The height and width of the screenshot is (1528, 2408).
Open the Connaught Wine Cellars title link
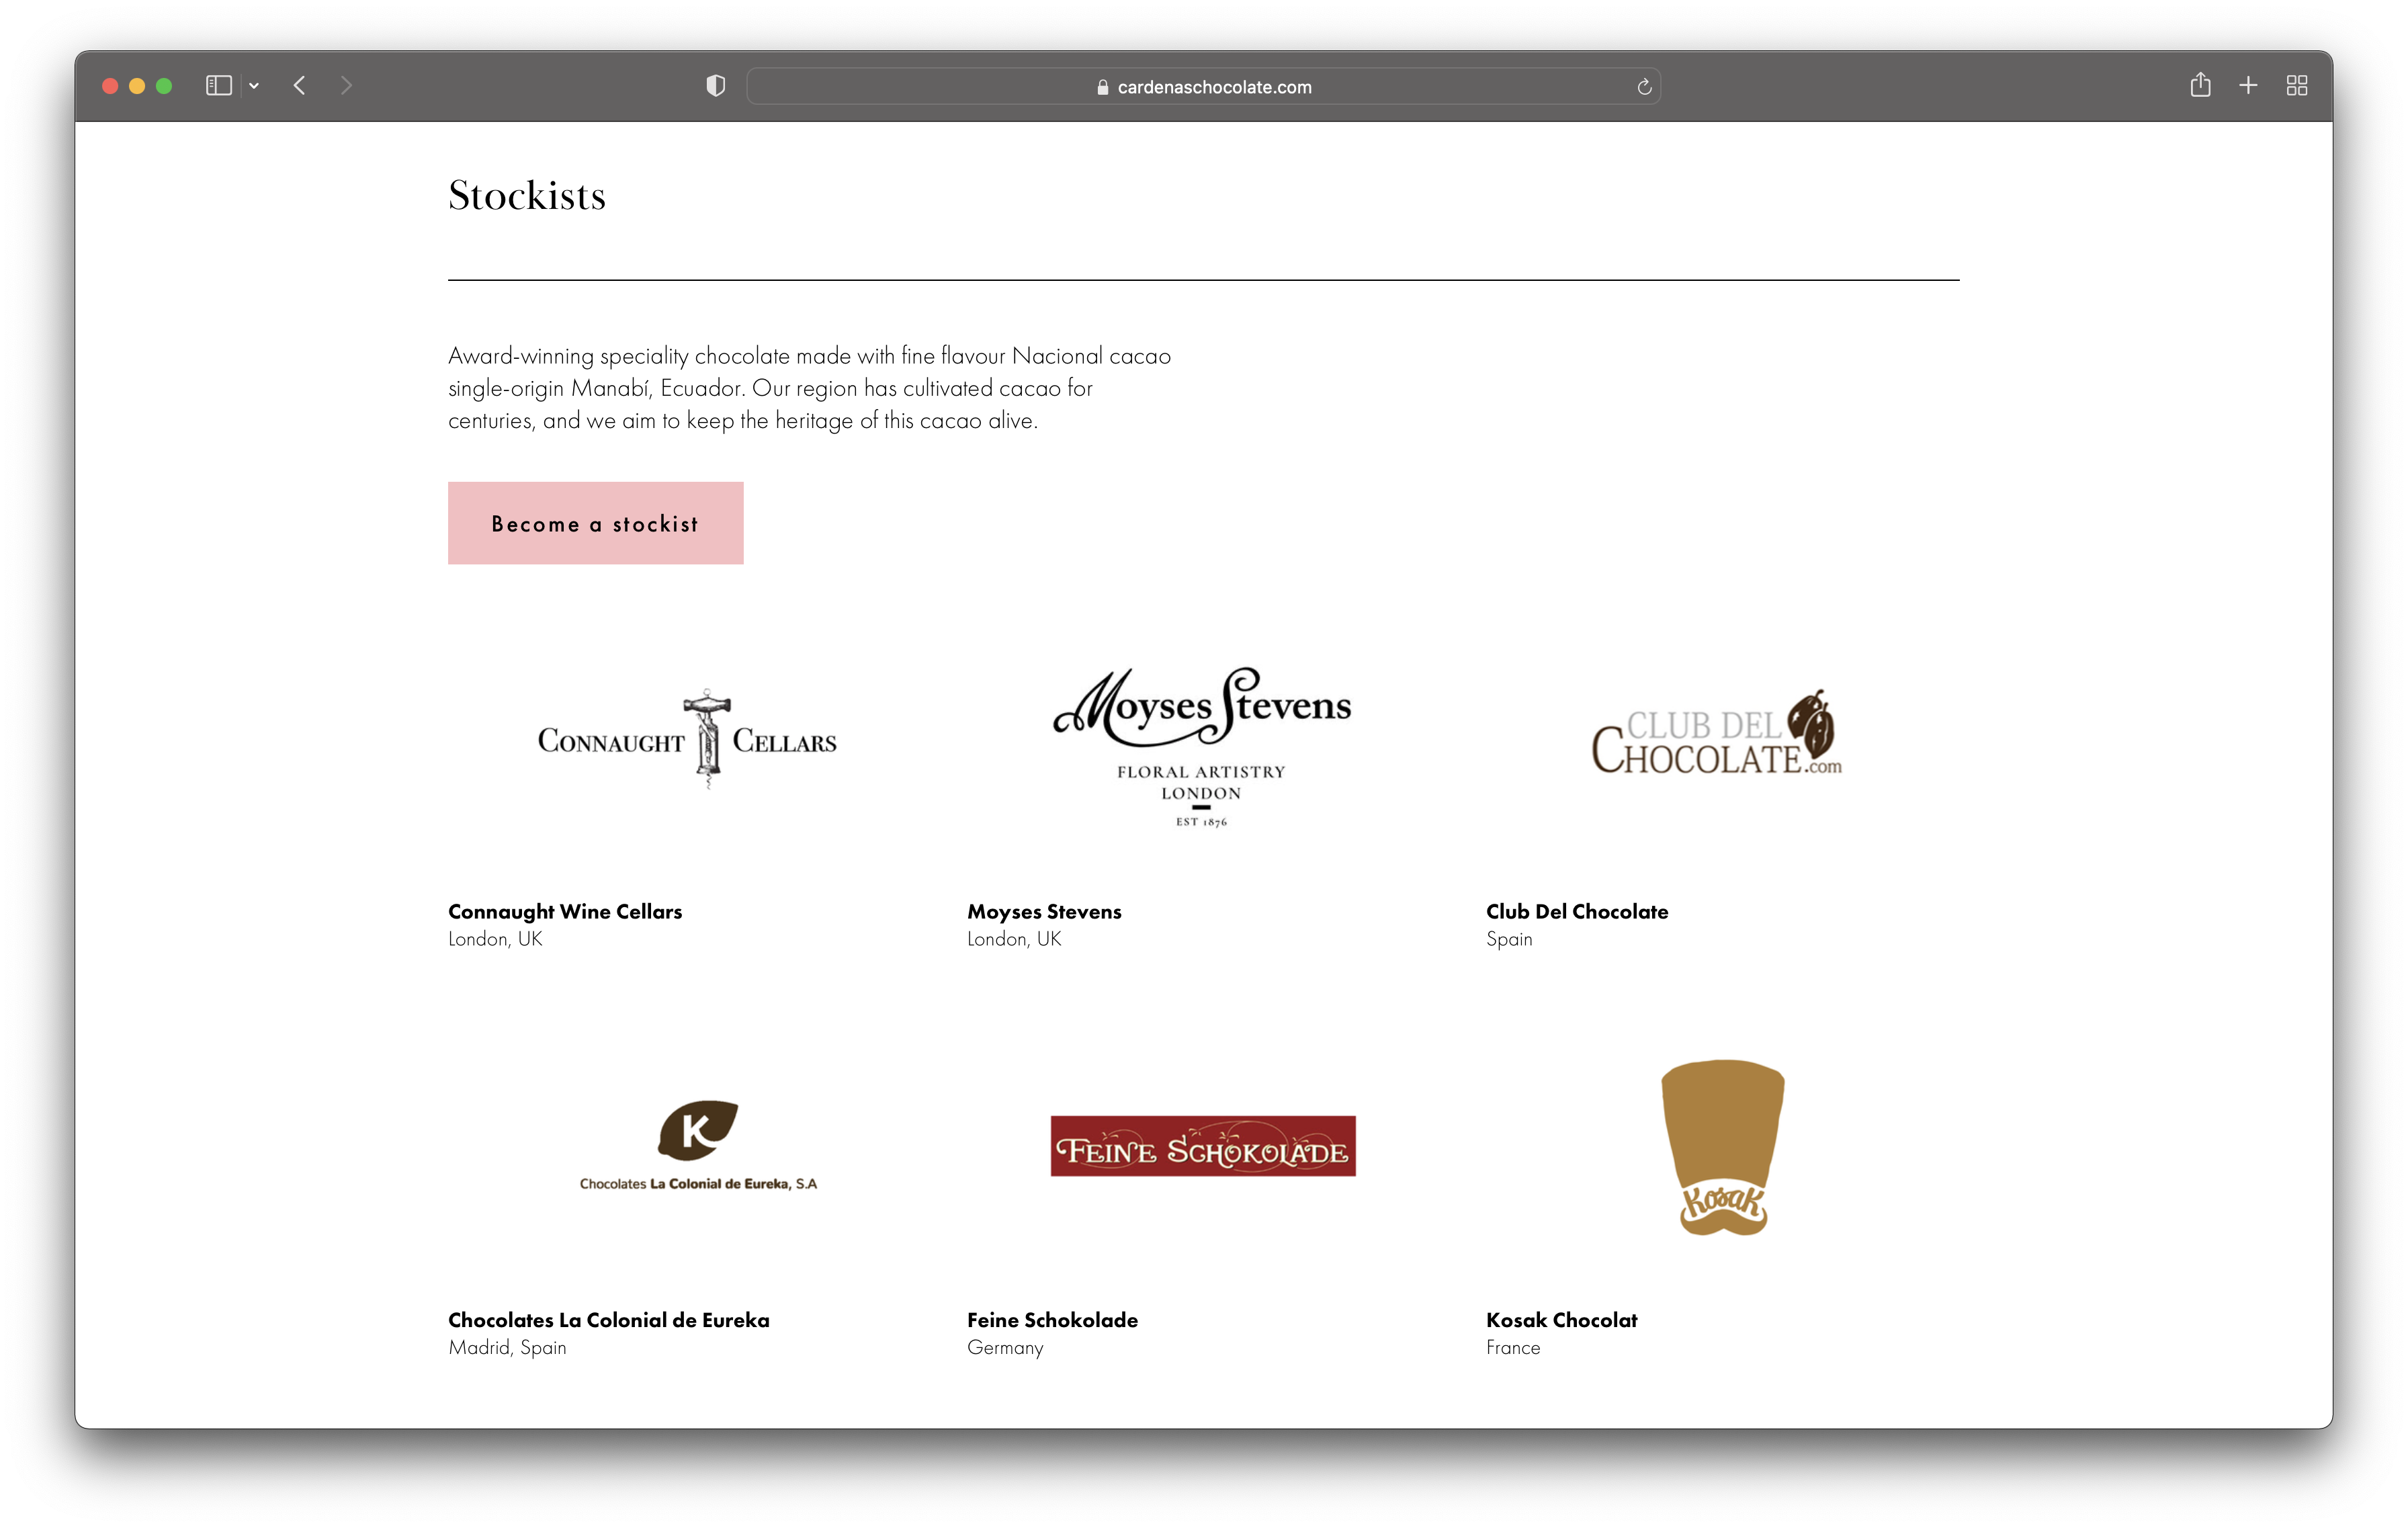click(565, 911)
